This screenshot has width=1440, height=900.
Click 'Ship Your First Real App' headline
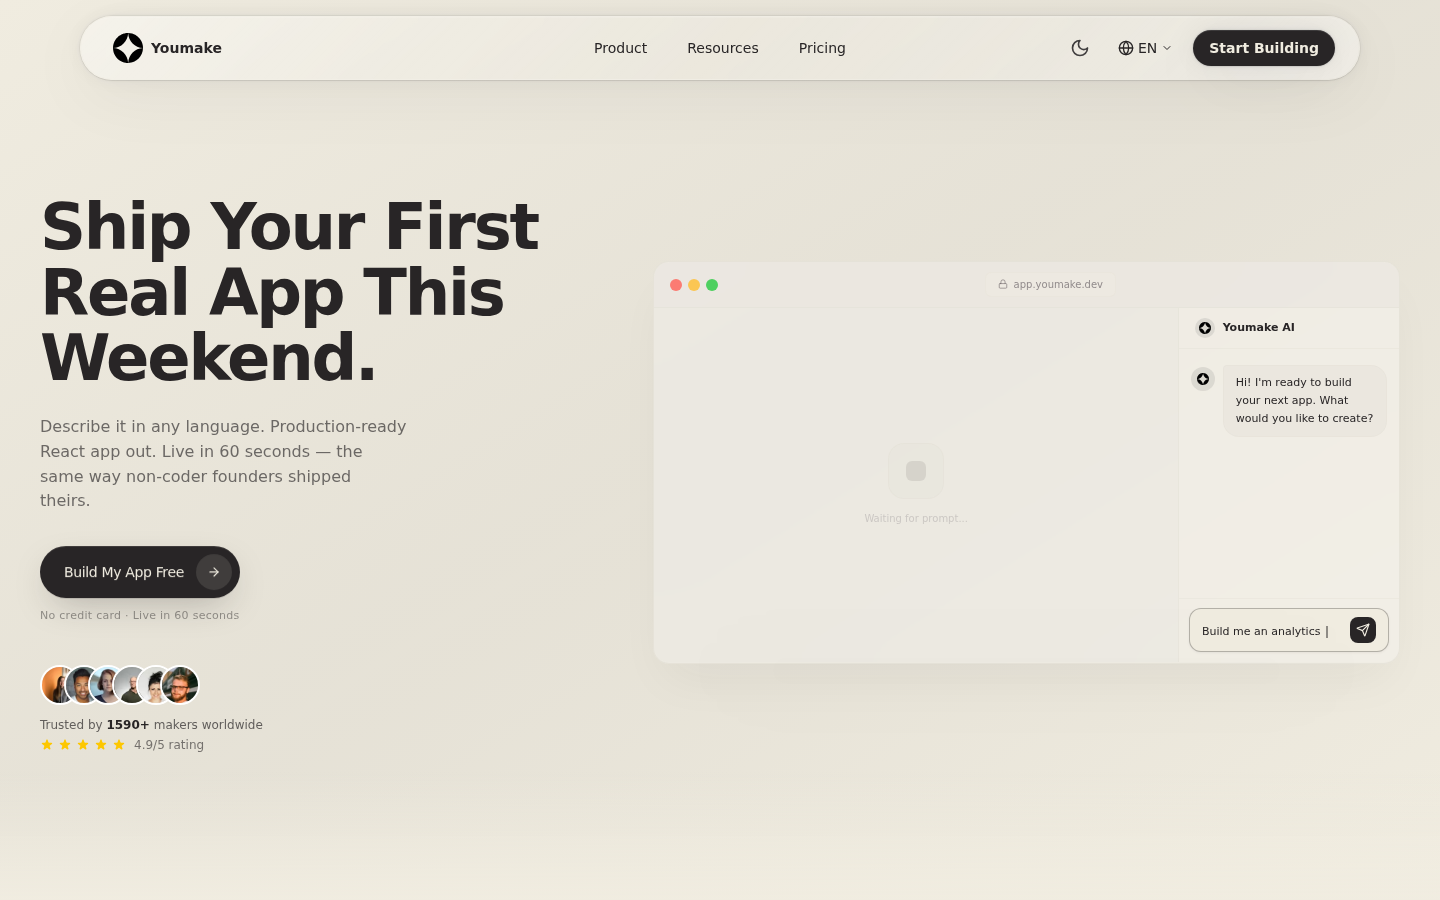pyautogui.click(x=290, y=291)
